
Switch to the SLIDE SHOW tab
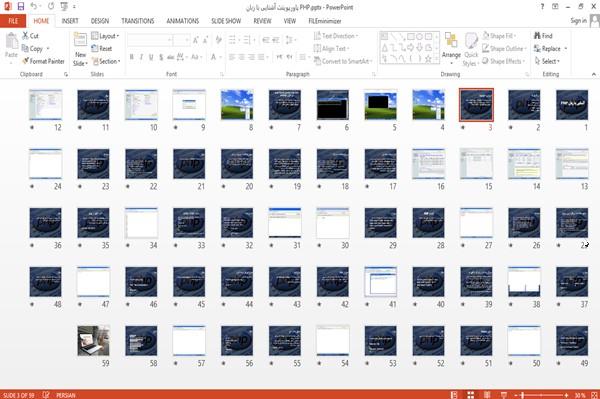(226, 21)
